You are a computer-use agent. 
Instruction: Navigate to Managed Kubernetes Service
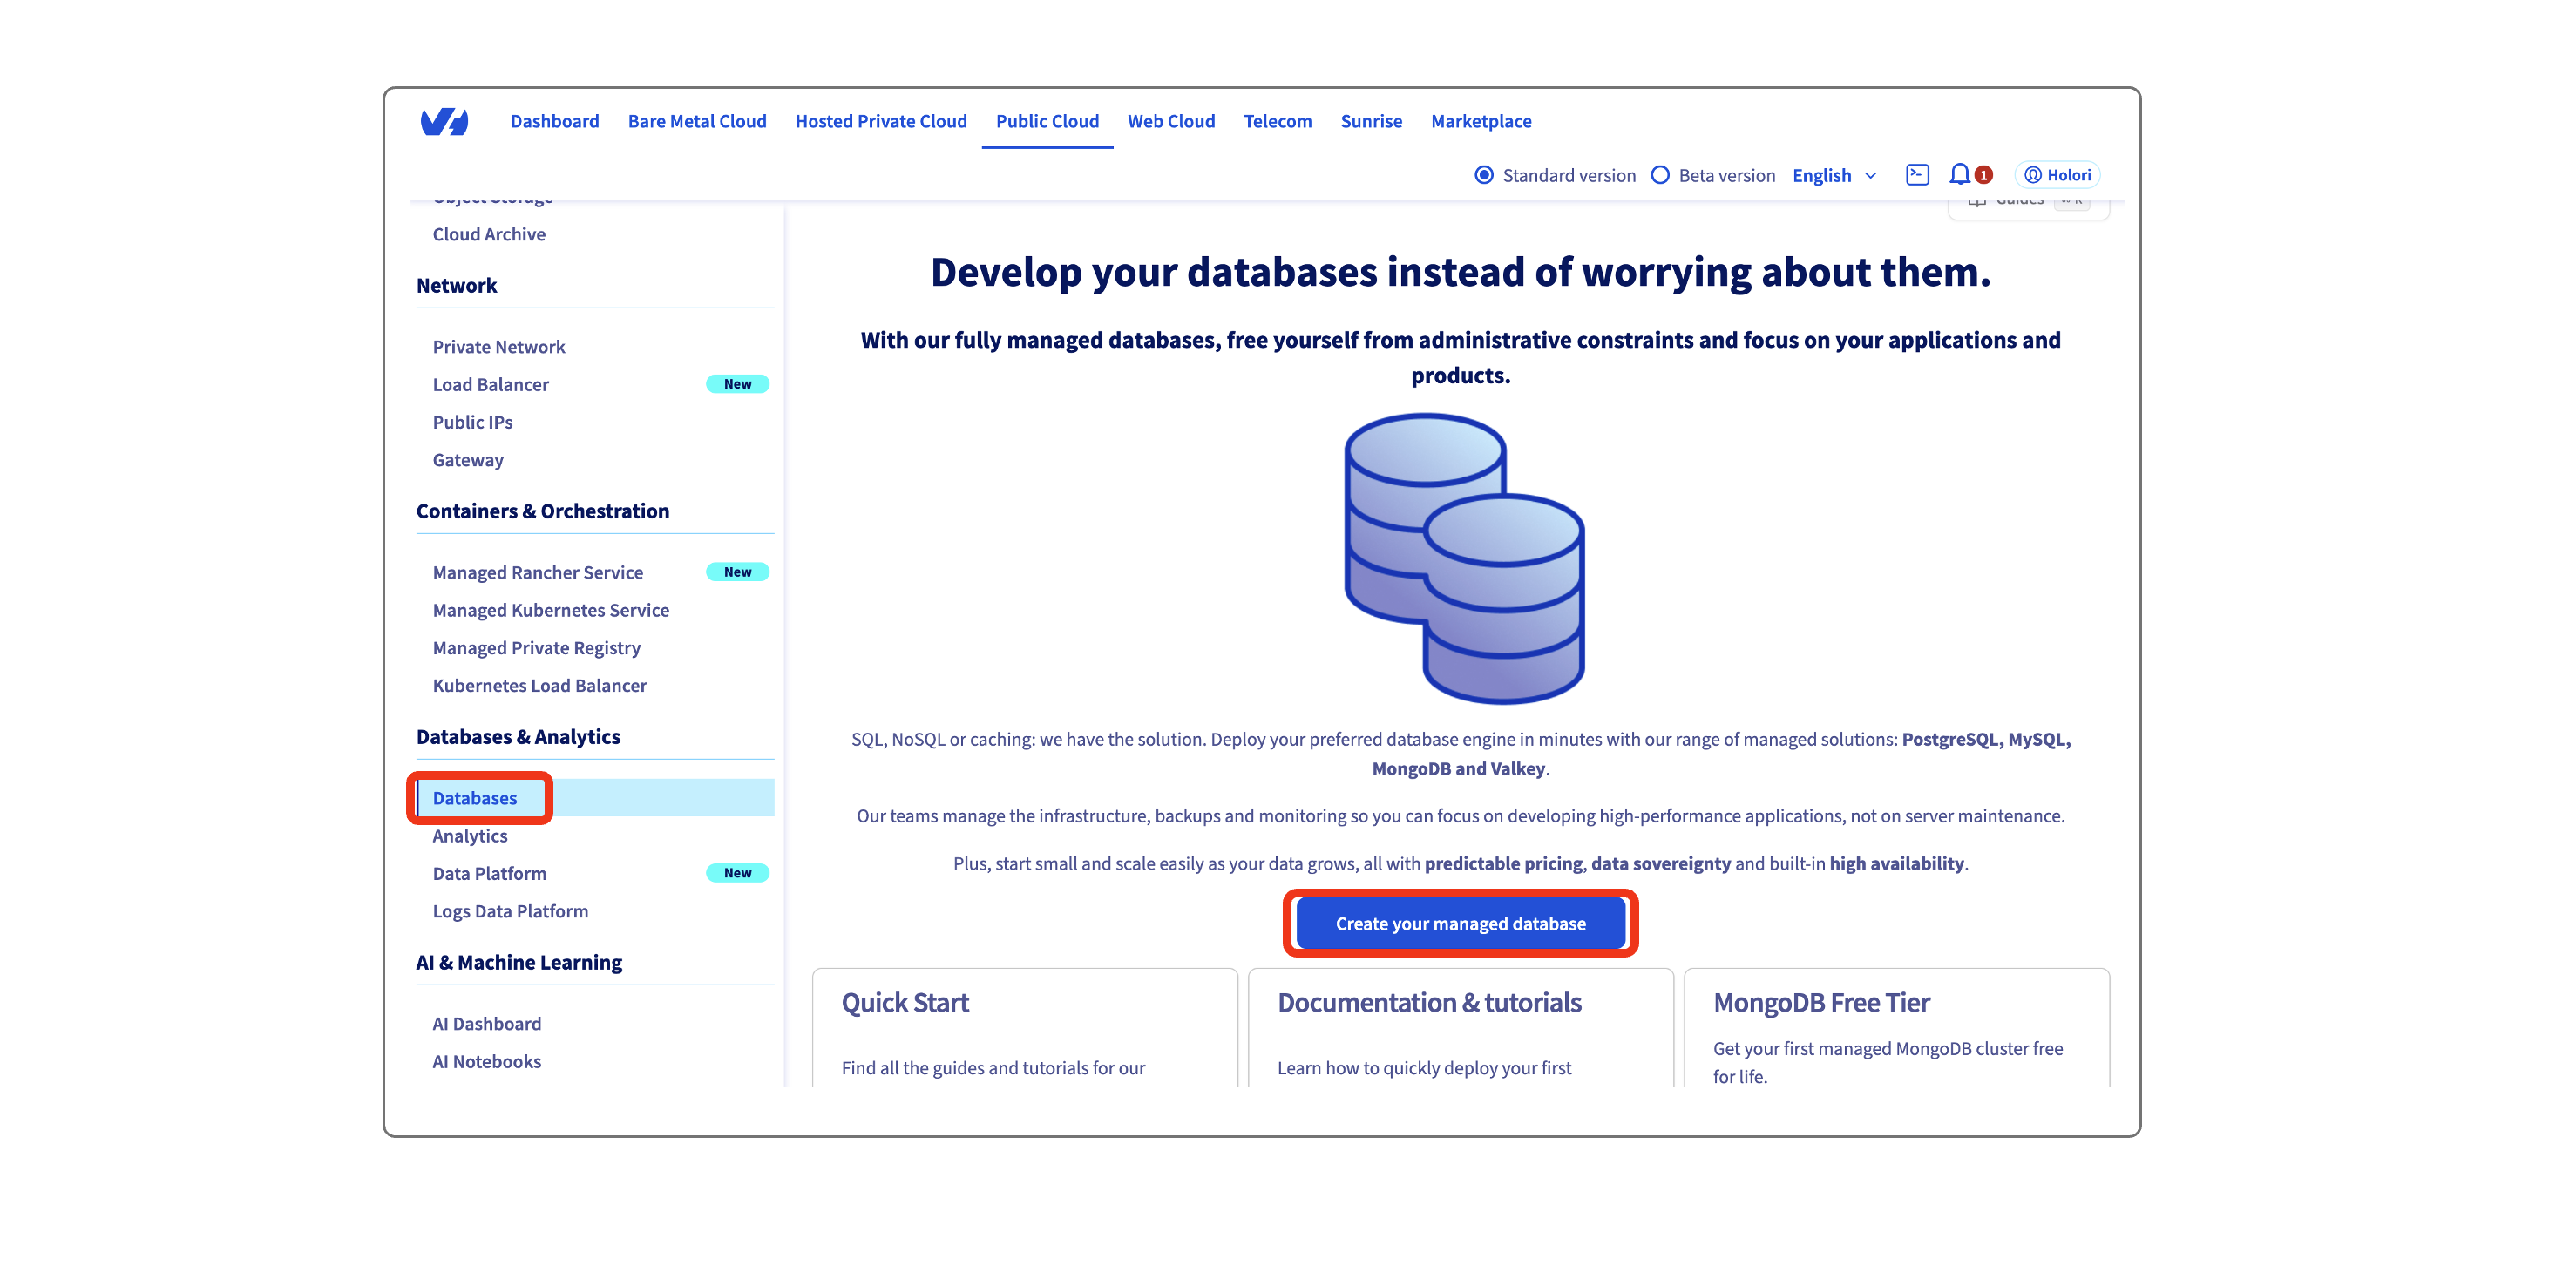pyautogui.click(x=551, y=610)
